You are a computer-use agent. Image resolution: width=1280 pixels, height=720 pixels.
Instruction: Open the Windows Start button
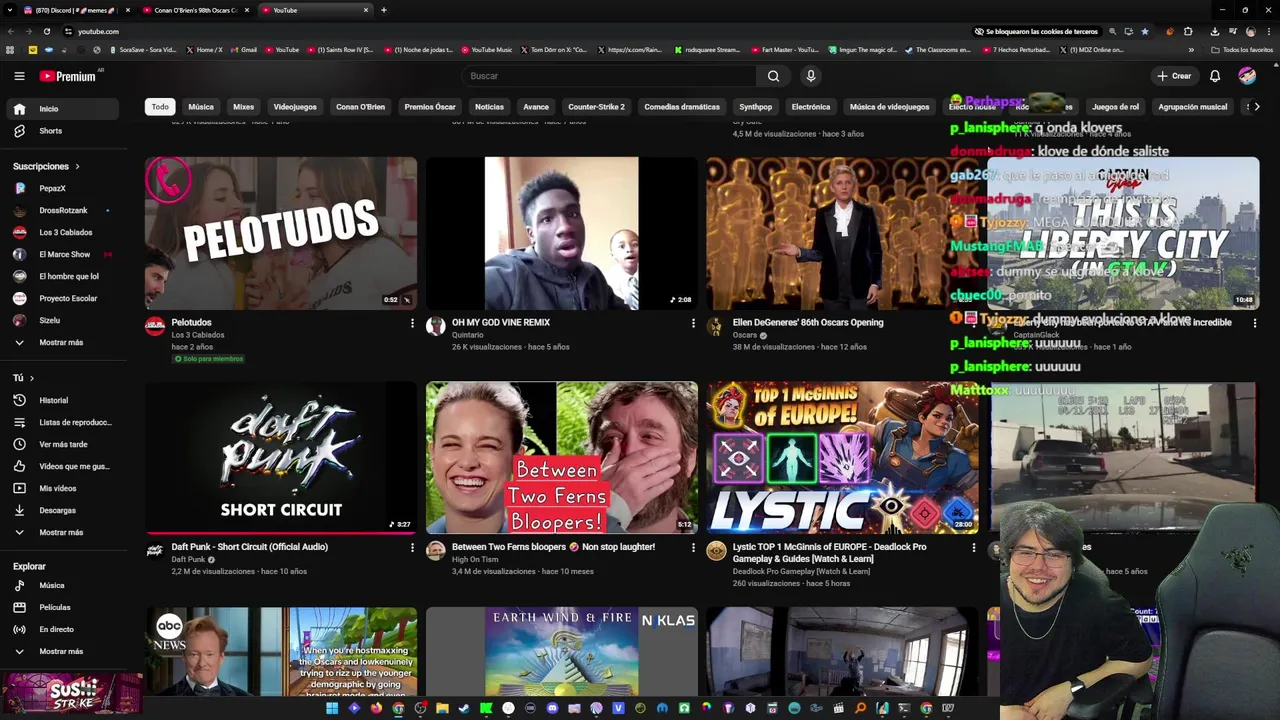click(332, 708)
